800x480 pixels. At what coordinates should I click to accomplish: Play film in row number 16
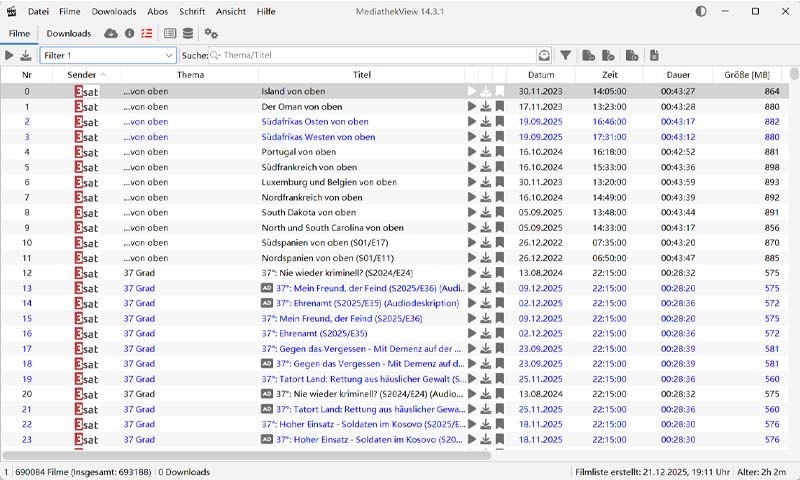[471, 334]
